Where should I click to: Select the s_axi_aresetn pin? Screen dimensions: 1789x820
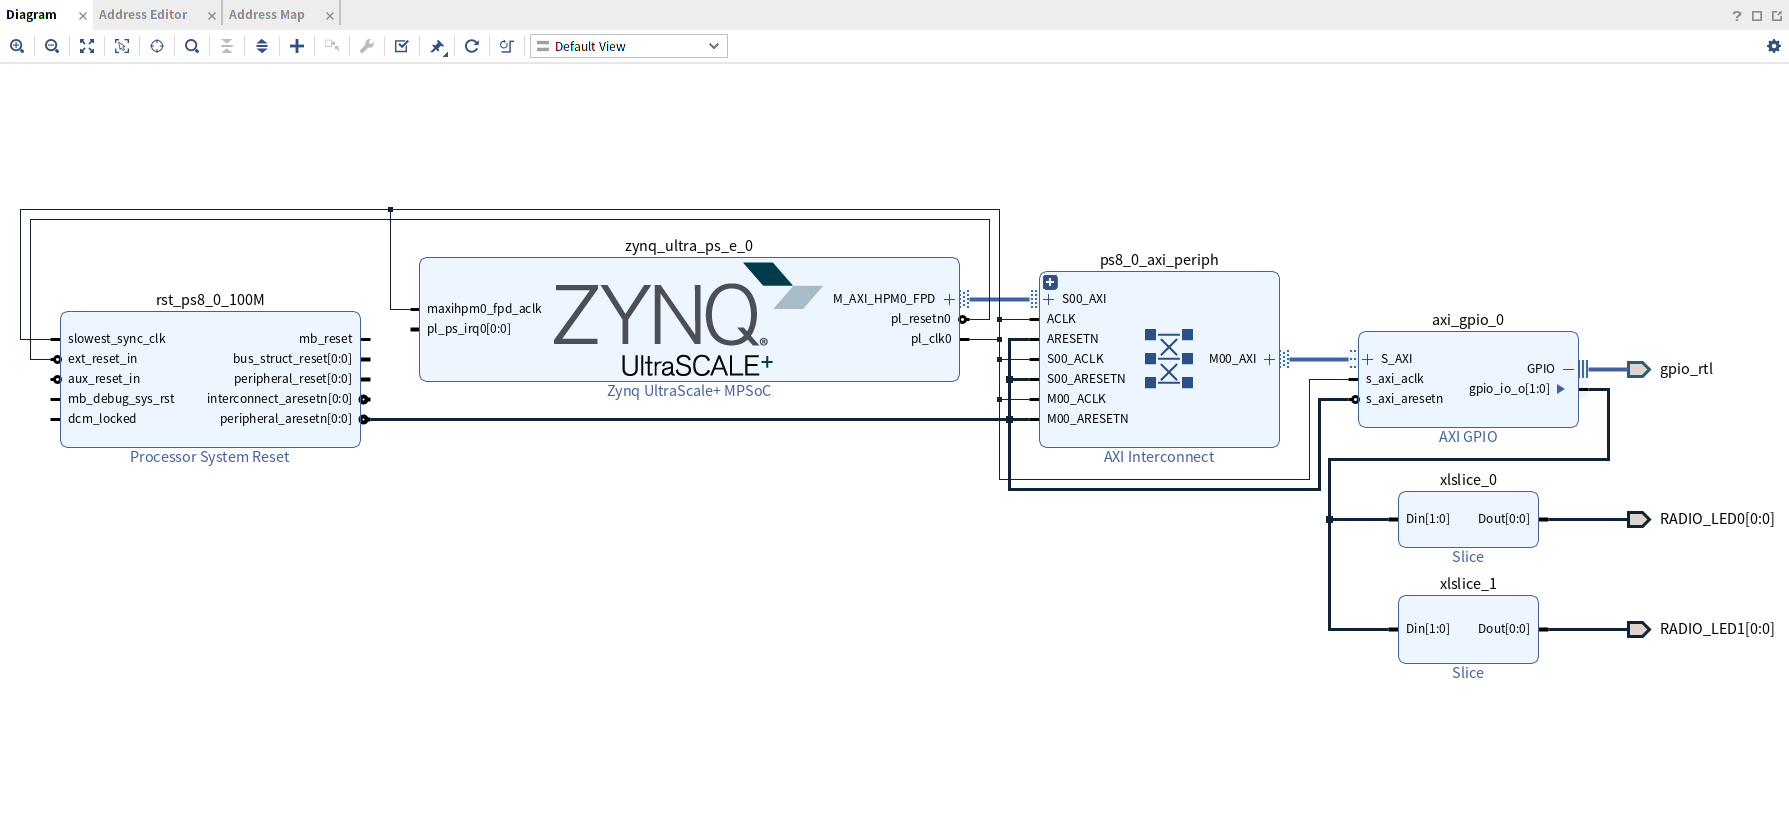(x=1405, y=399)
